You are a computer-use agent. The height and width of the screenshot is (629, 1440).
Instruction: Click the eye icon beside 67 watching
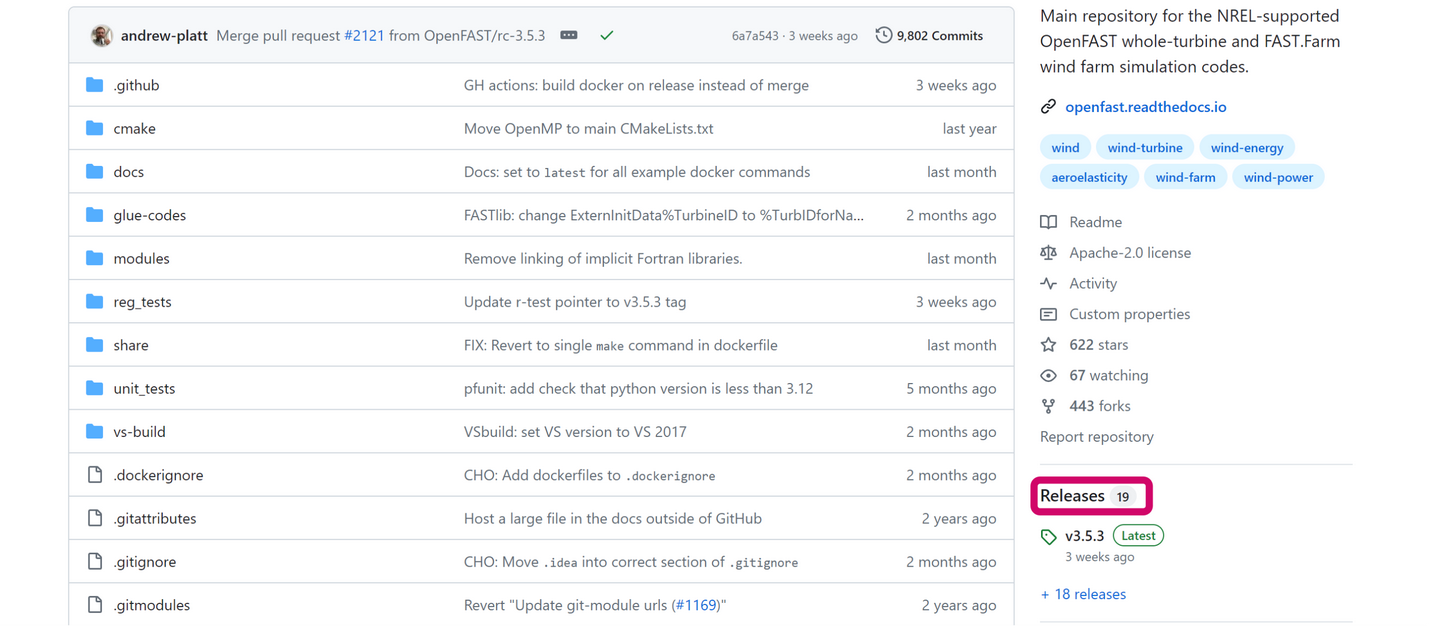pyautogui.click(x=1047, y=375)
